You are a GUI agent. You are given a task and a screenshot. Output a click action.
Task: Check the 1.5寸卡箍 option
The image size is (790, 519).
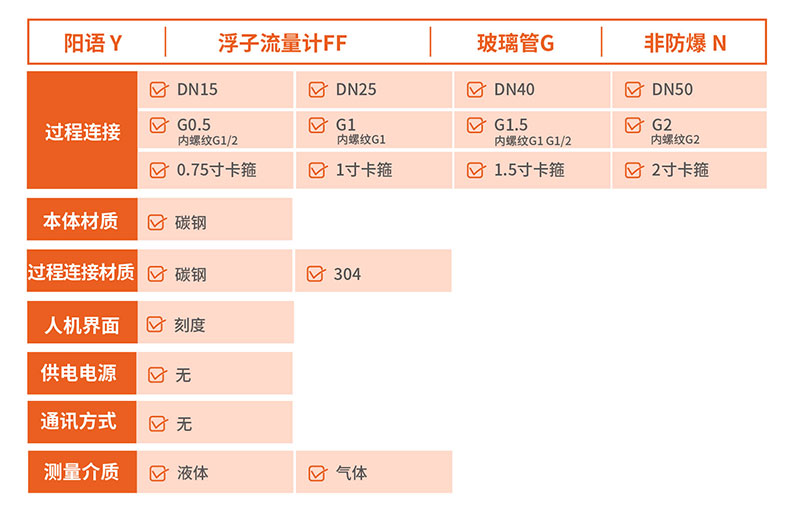tap(475, 170)
